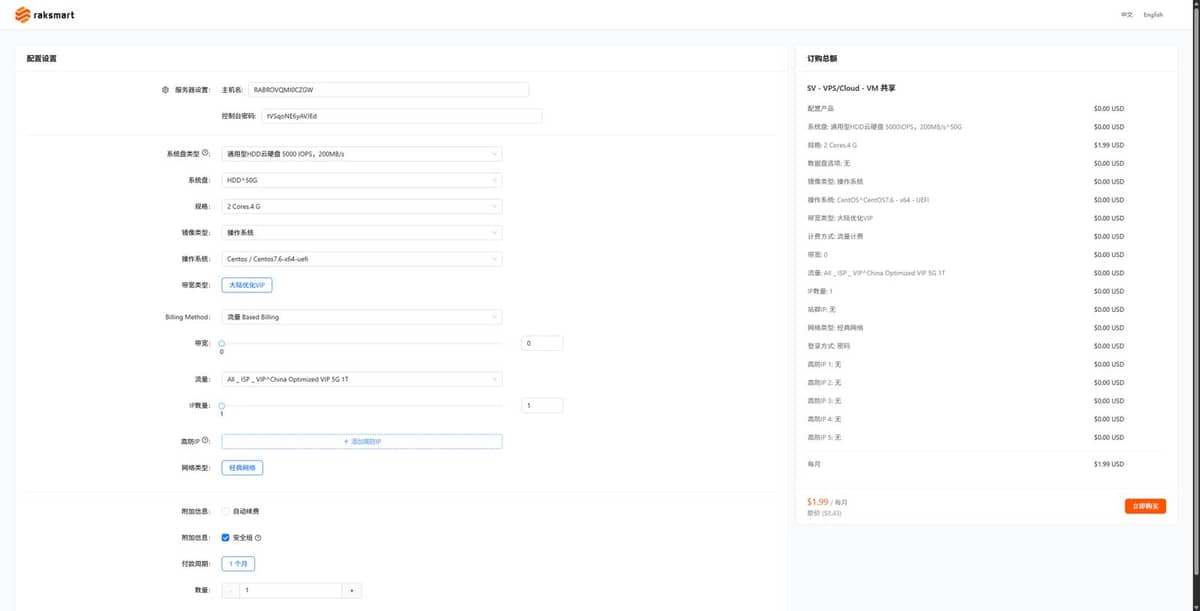Open the 2 Cores.4 G spec dropdown
This screenshot has height=611, width=1200.
coord(362,206)
